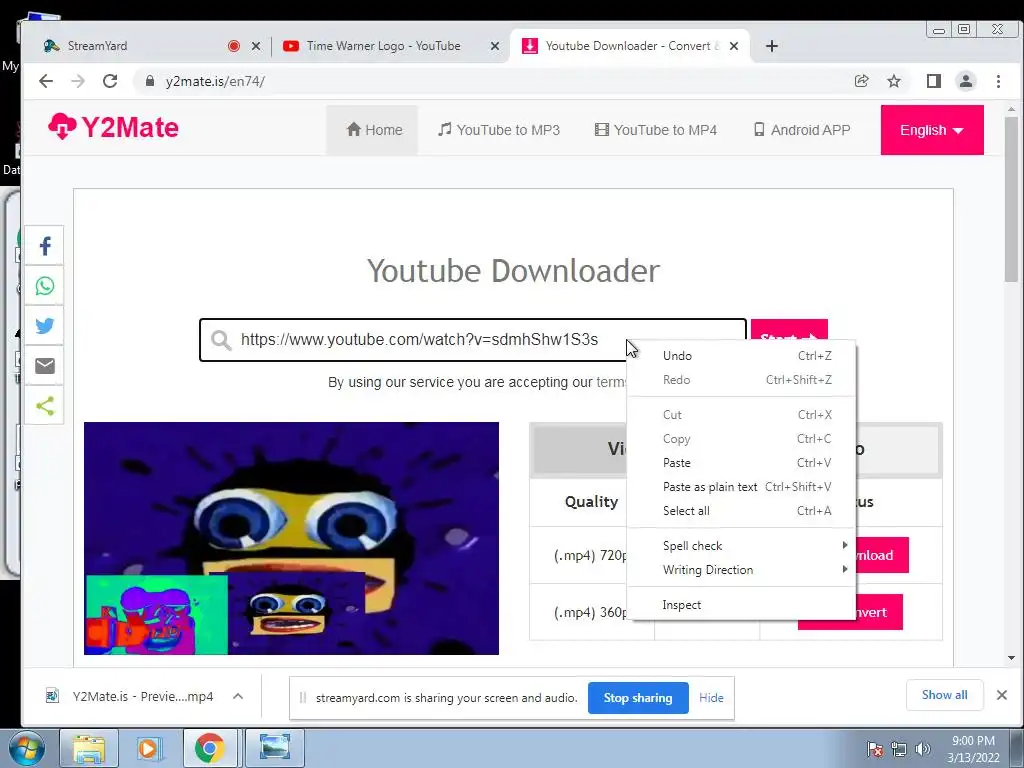
Task: Click the Show all downloads button
Action: coord(944,695)
